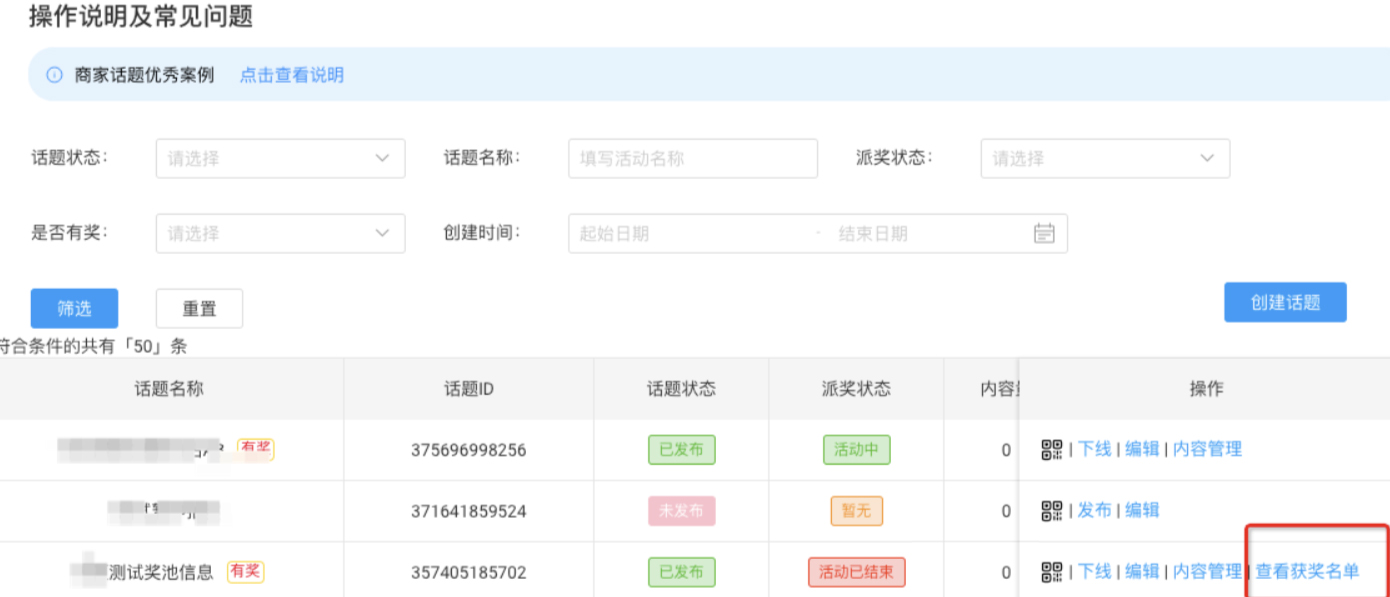1390x597 pixels.
Task: Click the info icon beside 商家话题优秀案例
Action: [53, 74]
